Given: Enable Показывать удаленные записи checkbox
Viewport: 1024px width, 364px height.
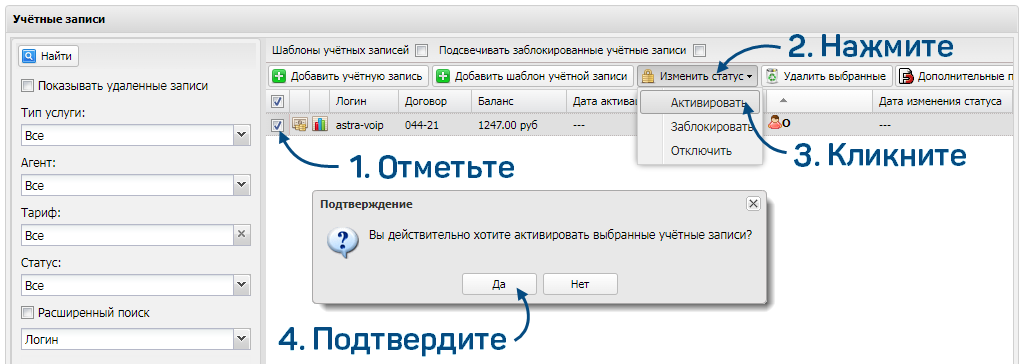Looking at the screenshot, I should coord(27,86).
